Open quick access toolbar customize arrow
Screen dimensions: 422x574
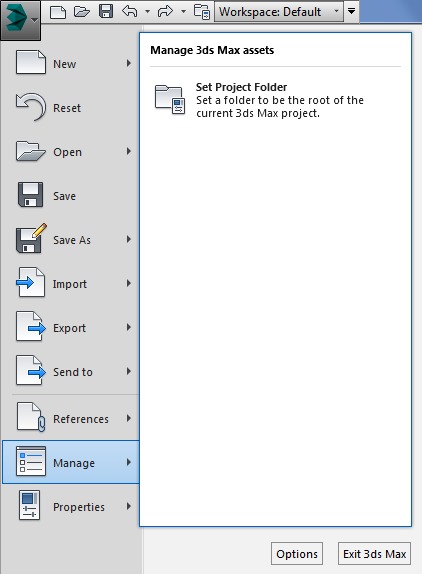pyautogui.click(x=351, y=11)
